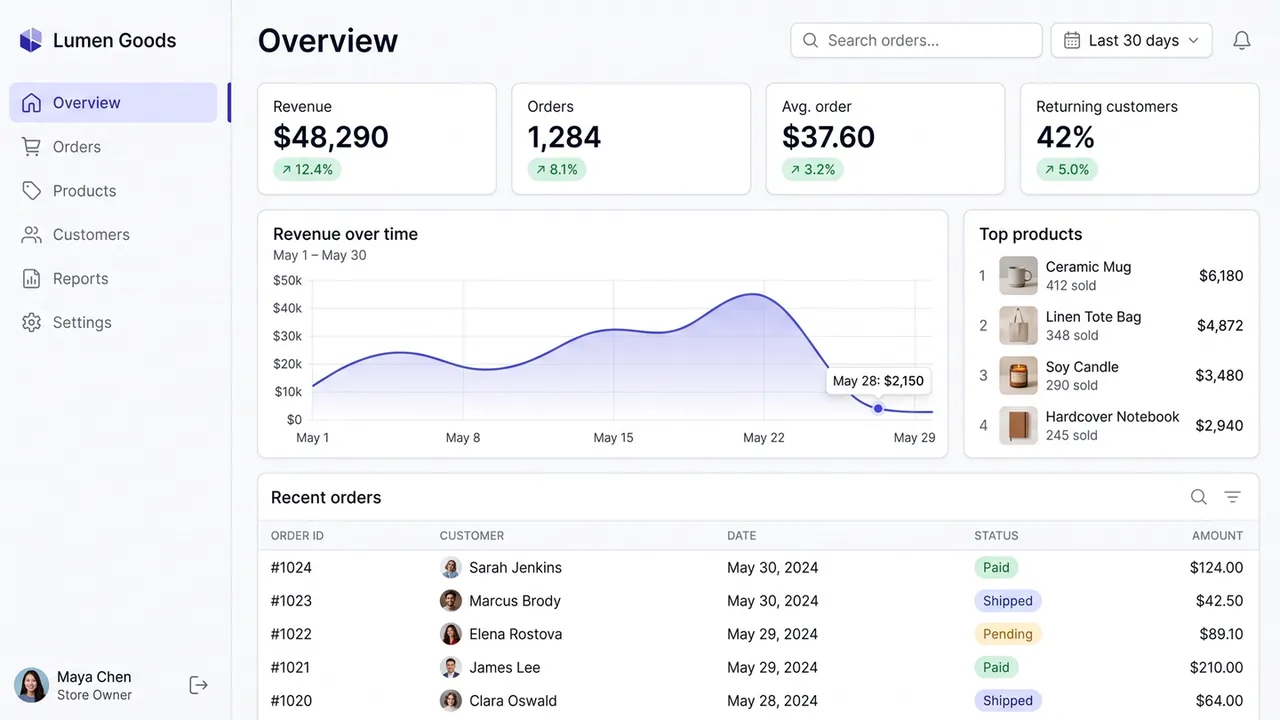
Task: Click the search icon in Recent orders
Action: tap(1198, 497)
